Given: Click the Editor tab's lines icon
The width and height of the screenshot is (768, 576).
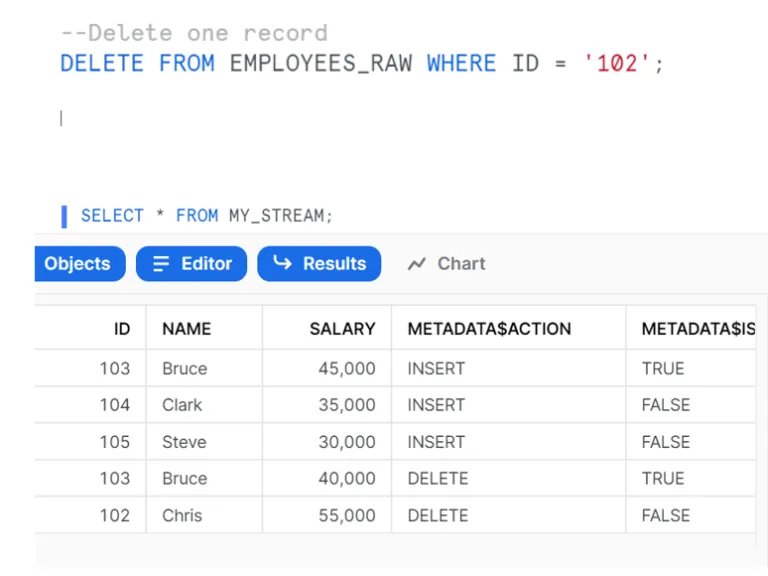Looking at the screenshot, I should tap(160, 264).
